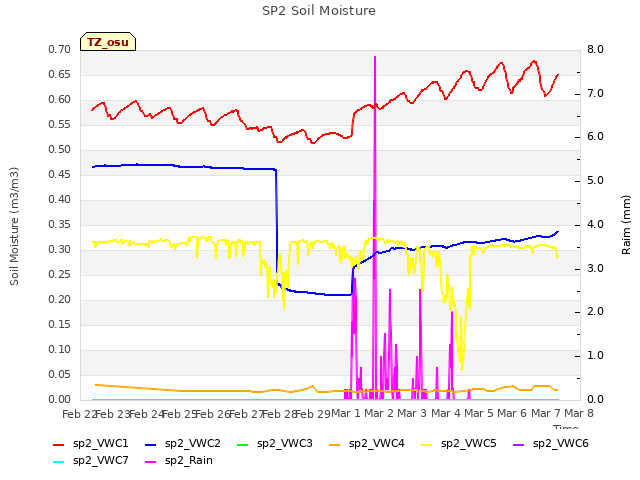
Task: Select the sp2_VWC3 legend entry
Action: [275, 444]
